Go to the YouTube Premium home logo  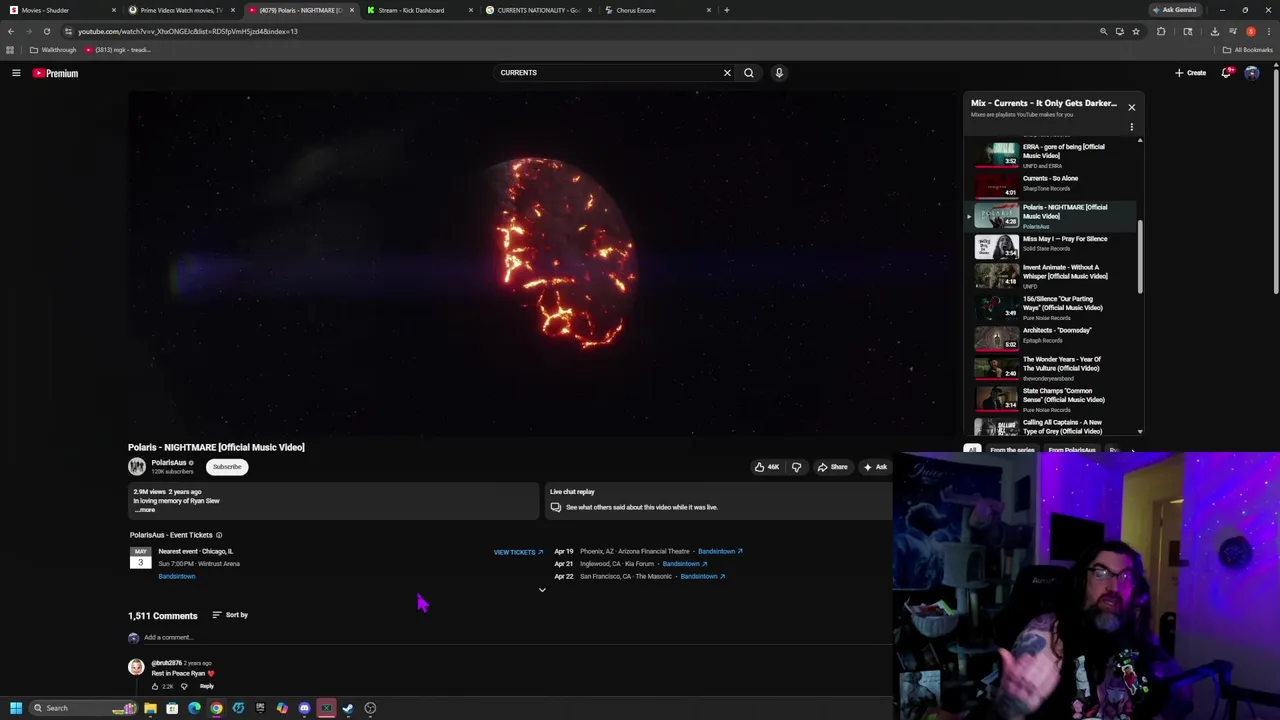pos(55,73)
